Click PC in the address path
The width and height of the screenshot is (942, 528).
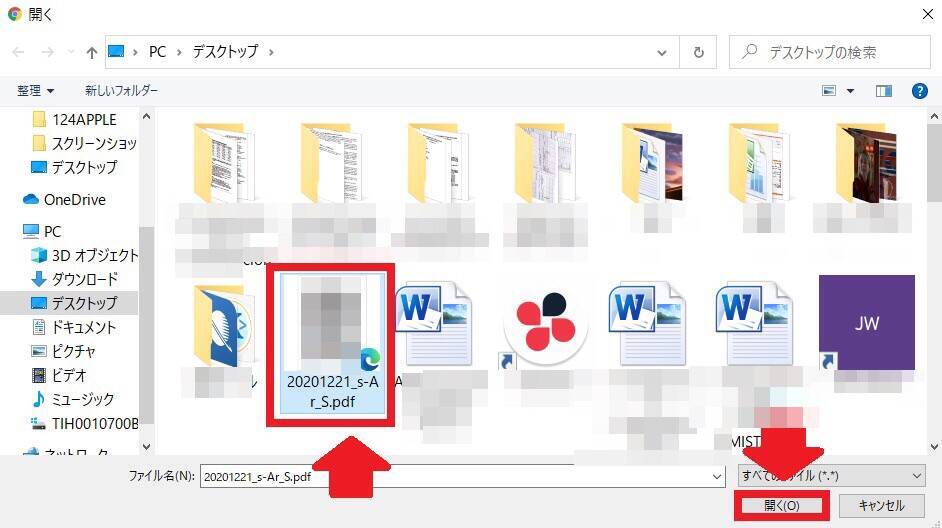pyautogui.click(x=157, y=52)
